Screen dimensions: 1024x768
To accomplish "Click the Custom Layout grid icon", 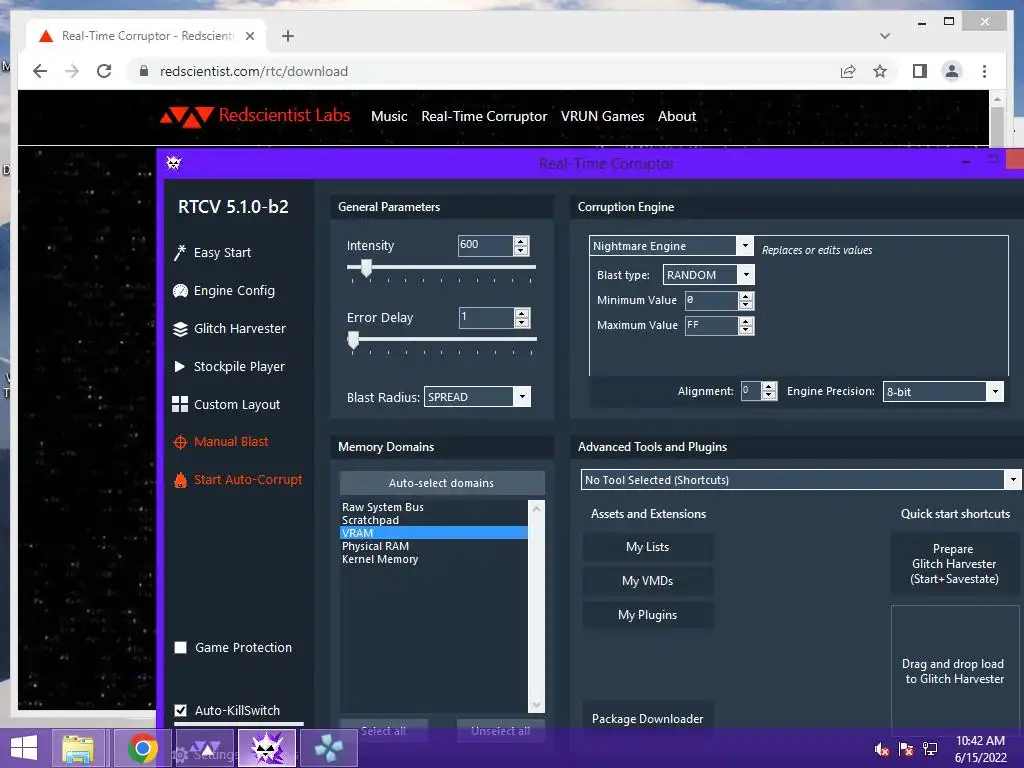I will click(x=180, y=404).
